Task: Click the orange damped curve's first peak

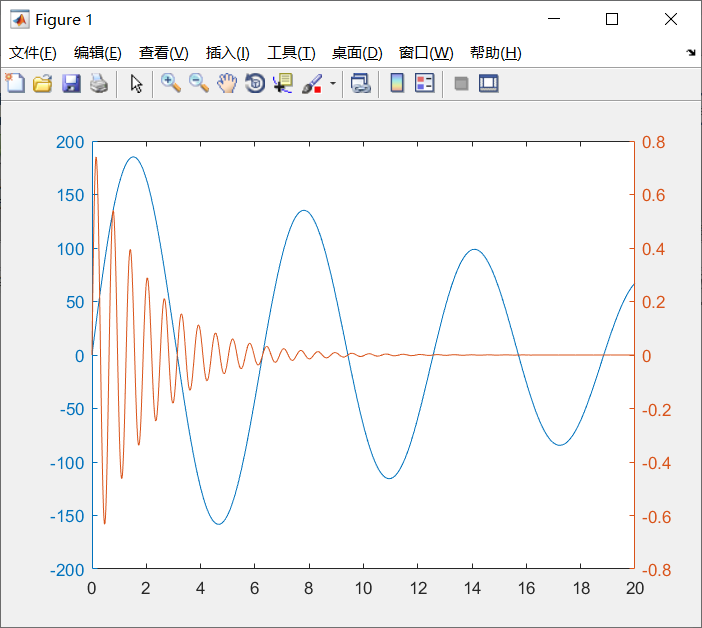Action: click(96, 158)
